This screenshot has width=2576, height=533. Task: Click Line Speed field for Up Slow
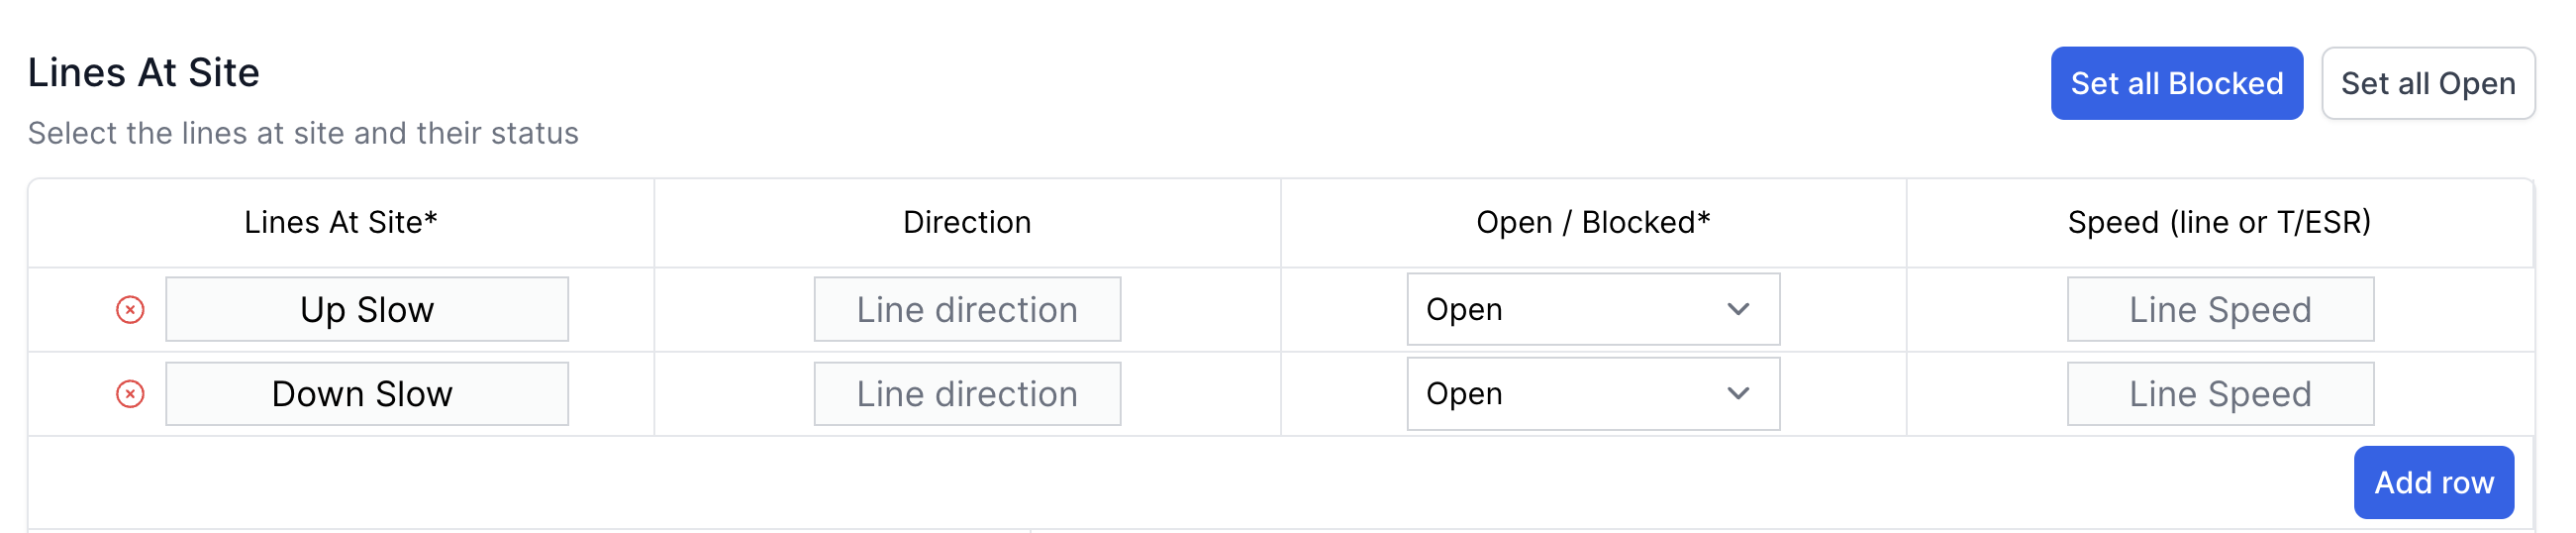point(2219,310)
